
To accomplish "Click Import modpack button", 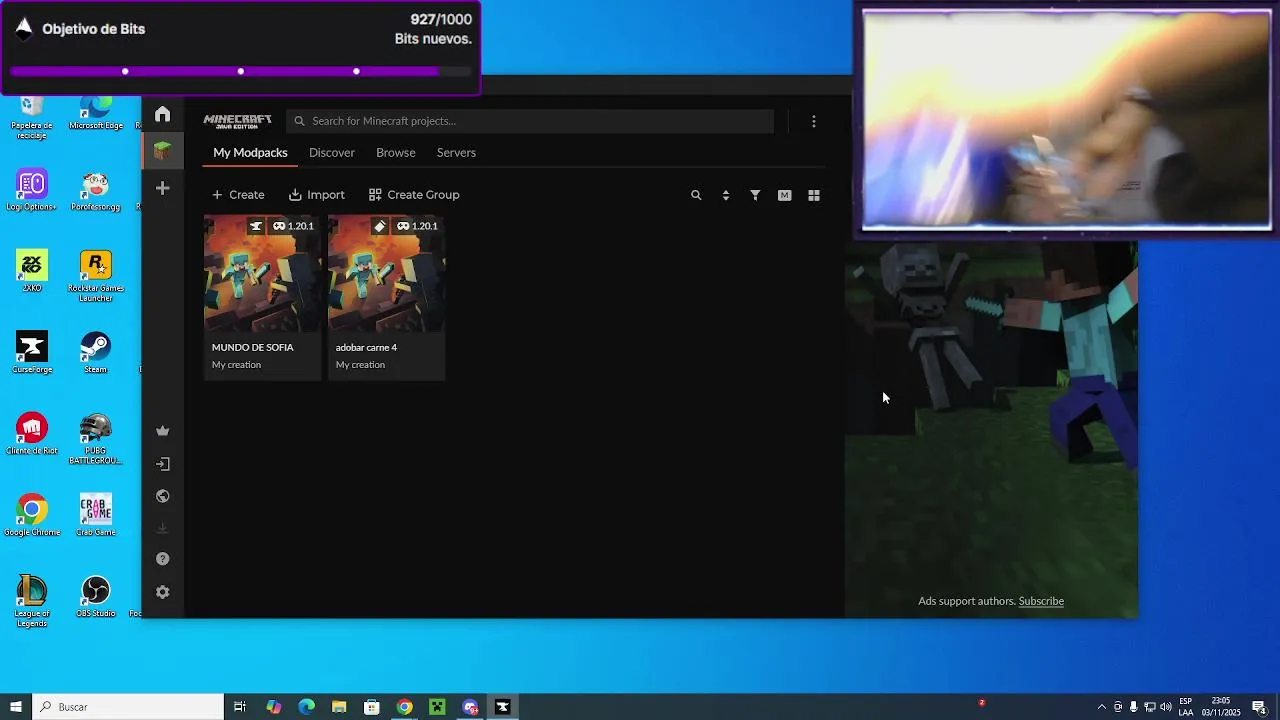I will (x=317, y=195).
